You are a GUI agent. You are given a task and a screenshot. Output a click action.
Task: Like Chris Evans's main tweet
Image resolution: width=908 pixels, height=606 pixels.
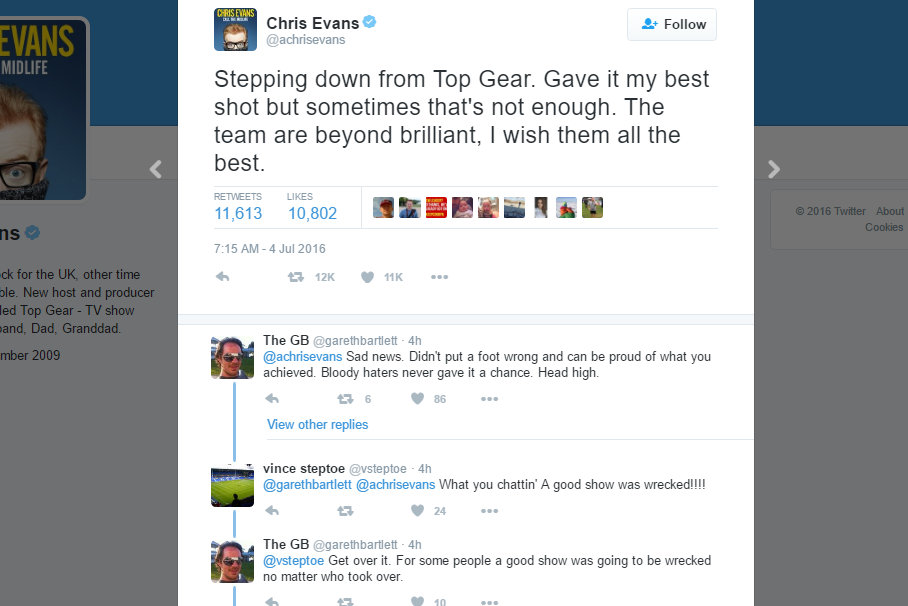coord(367,277)
